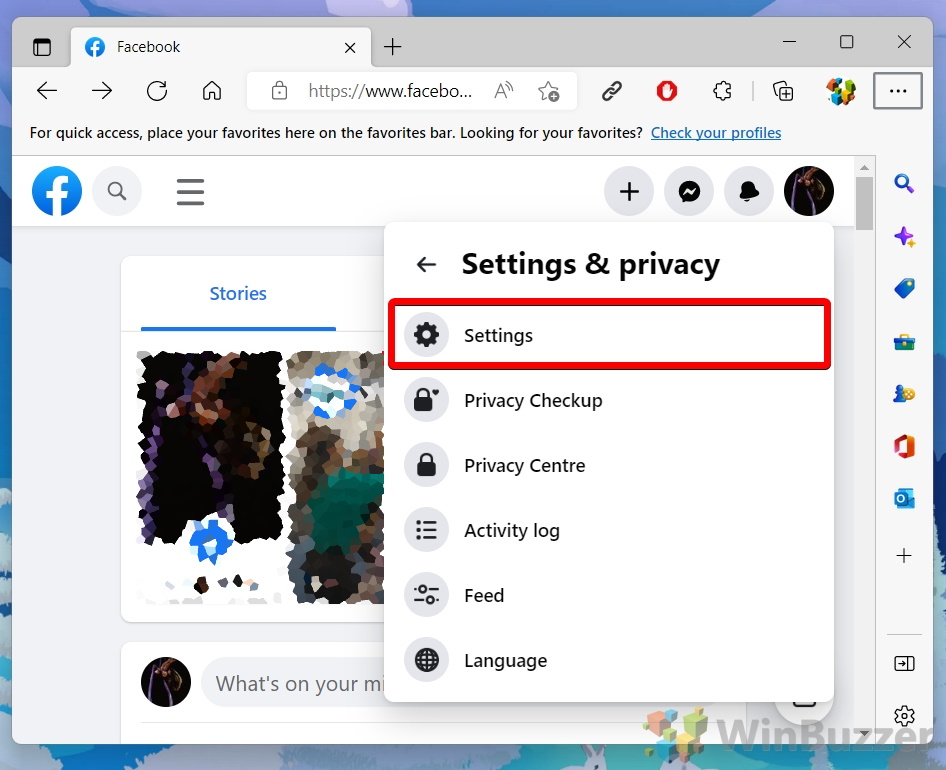Open the Facebook search magnifier button
Viewport: 946px width, 770px height.
(117, 191)
